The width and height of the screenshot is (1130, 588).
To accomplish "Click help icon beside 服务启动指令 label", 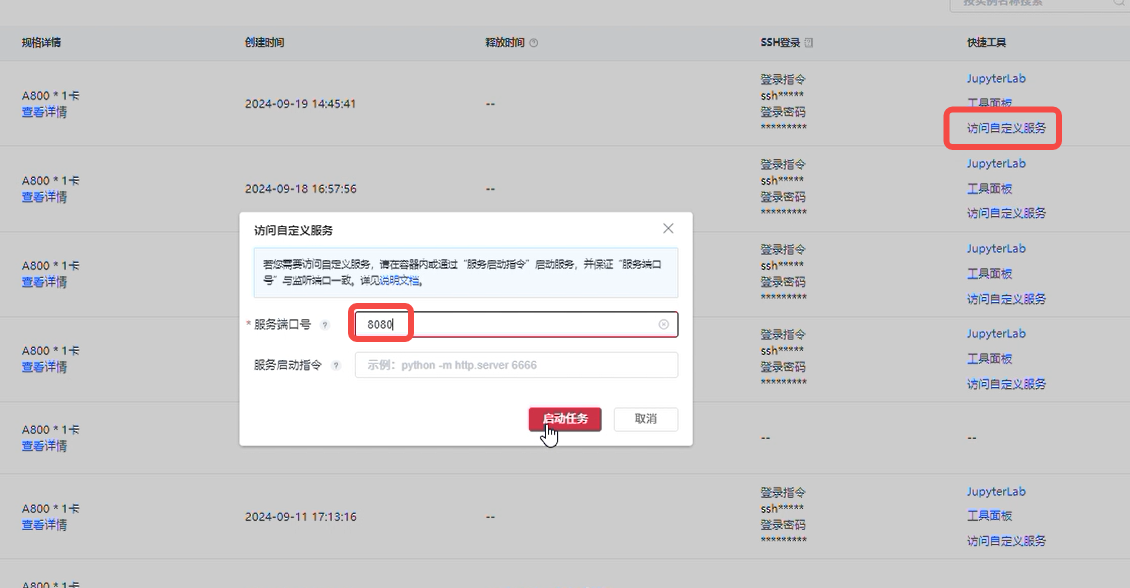I will (336, 366).
